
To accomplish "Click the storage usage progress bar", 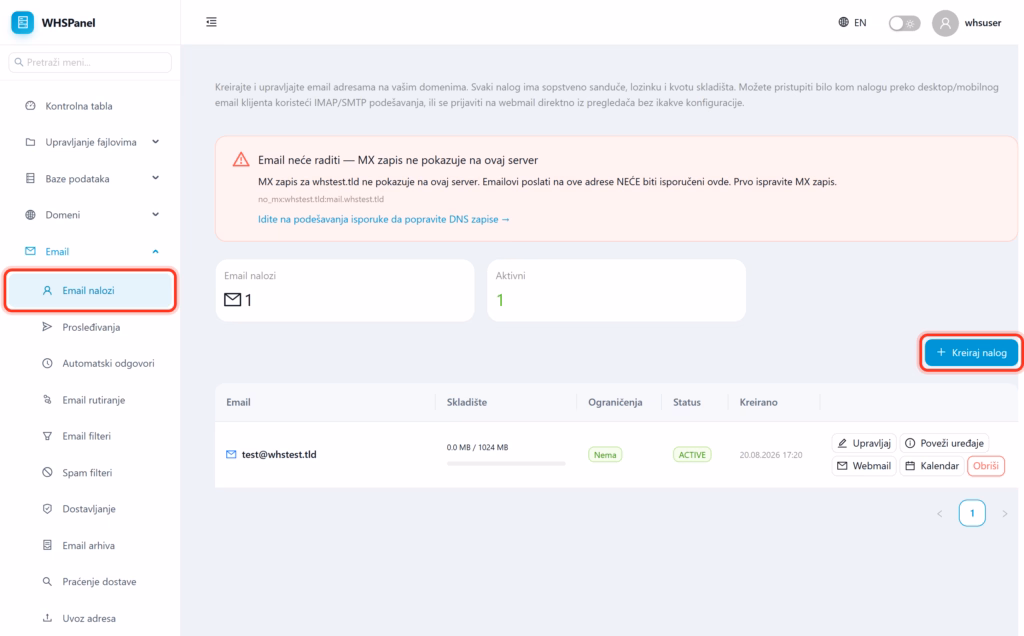I will point(505,464).
